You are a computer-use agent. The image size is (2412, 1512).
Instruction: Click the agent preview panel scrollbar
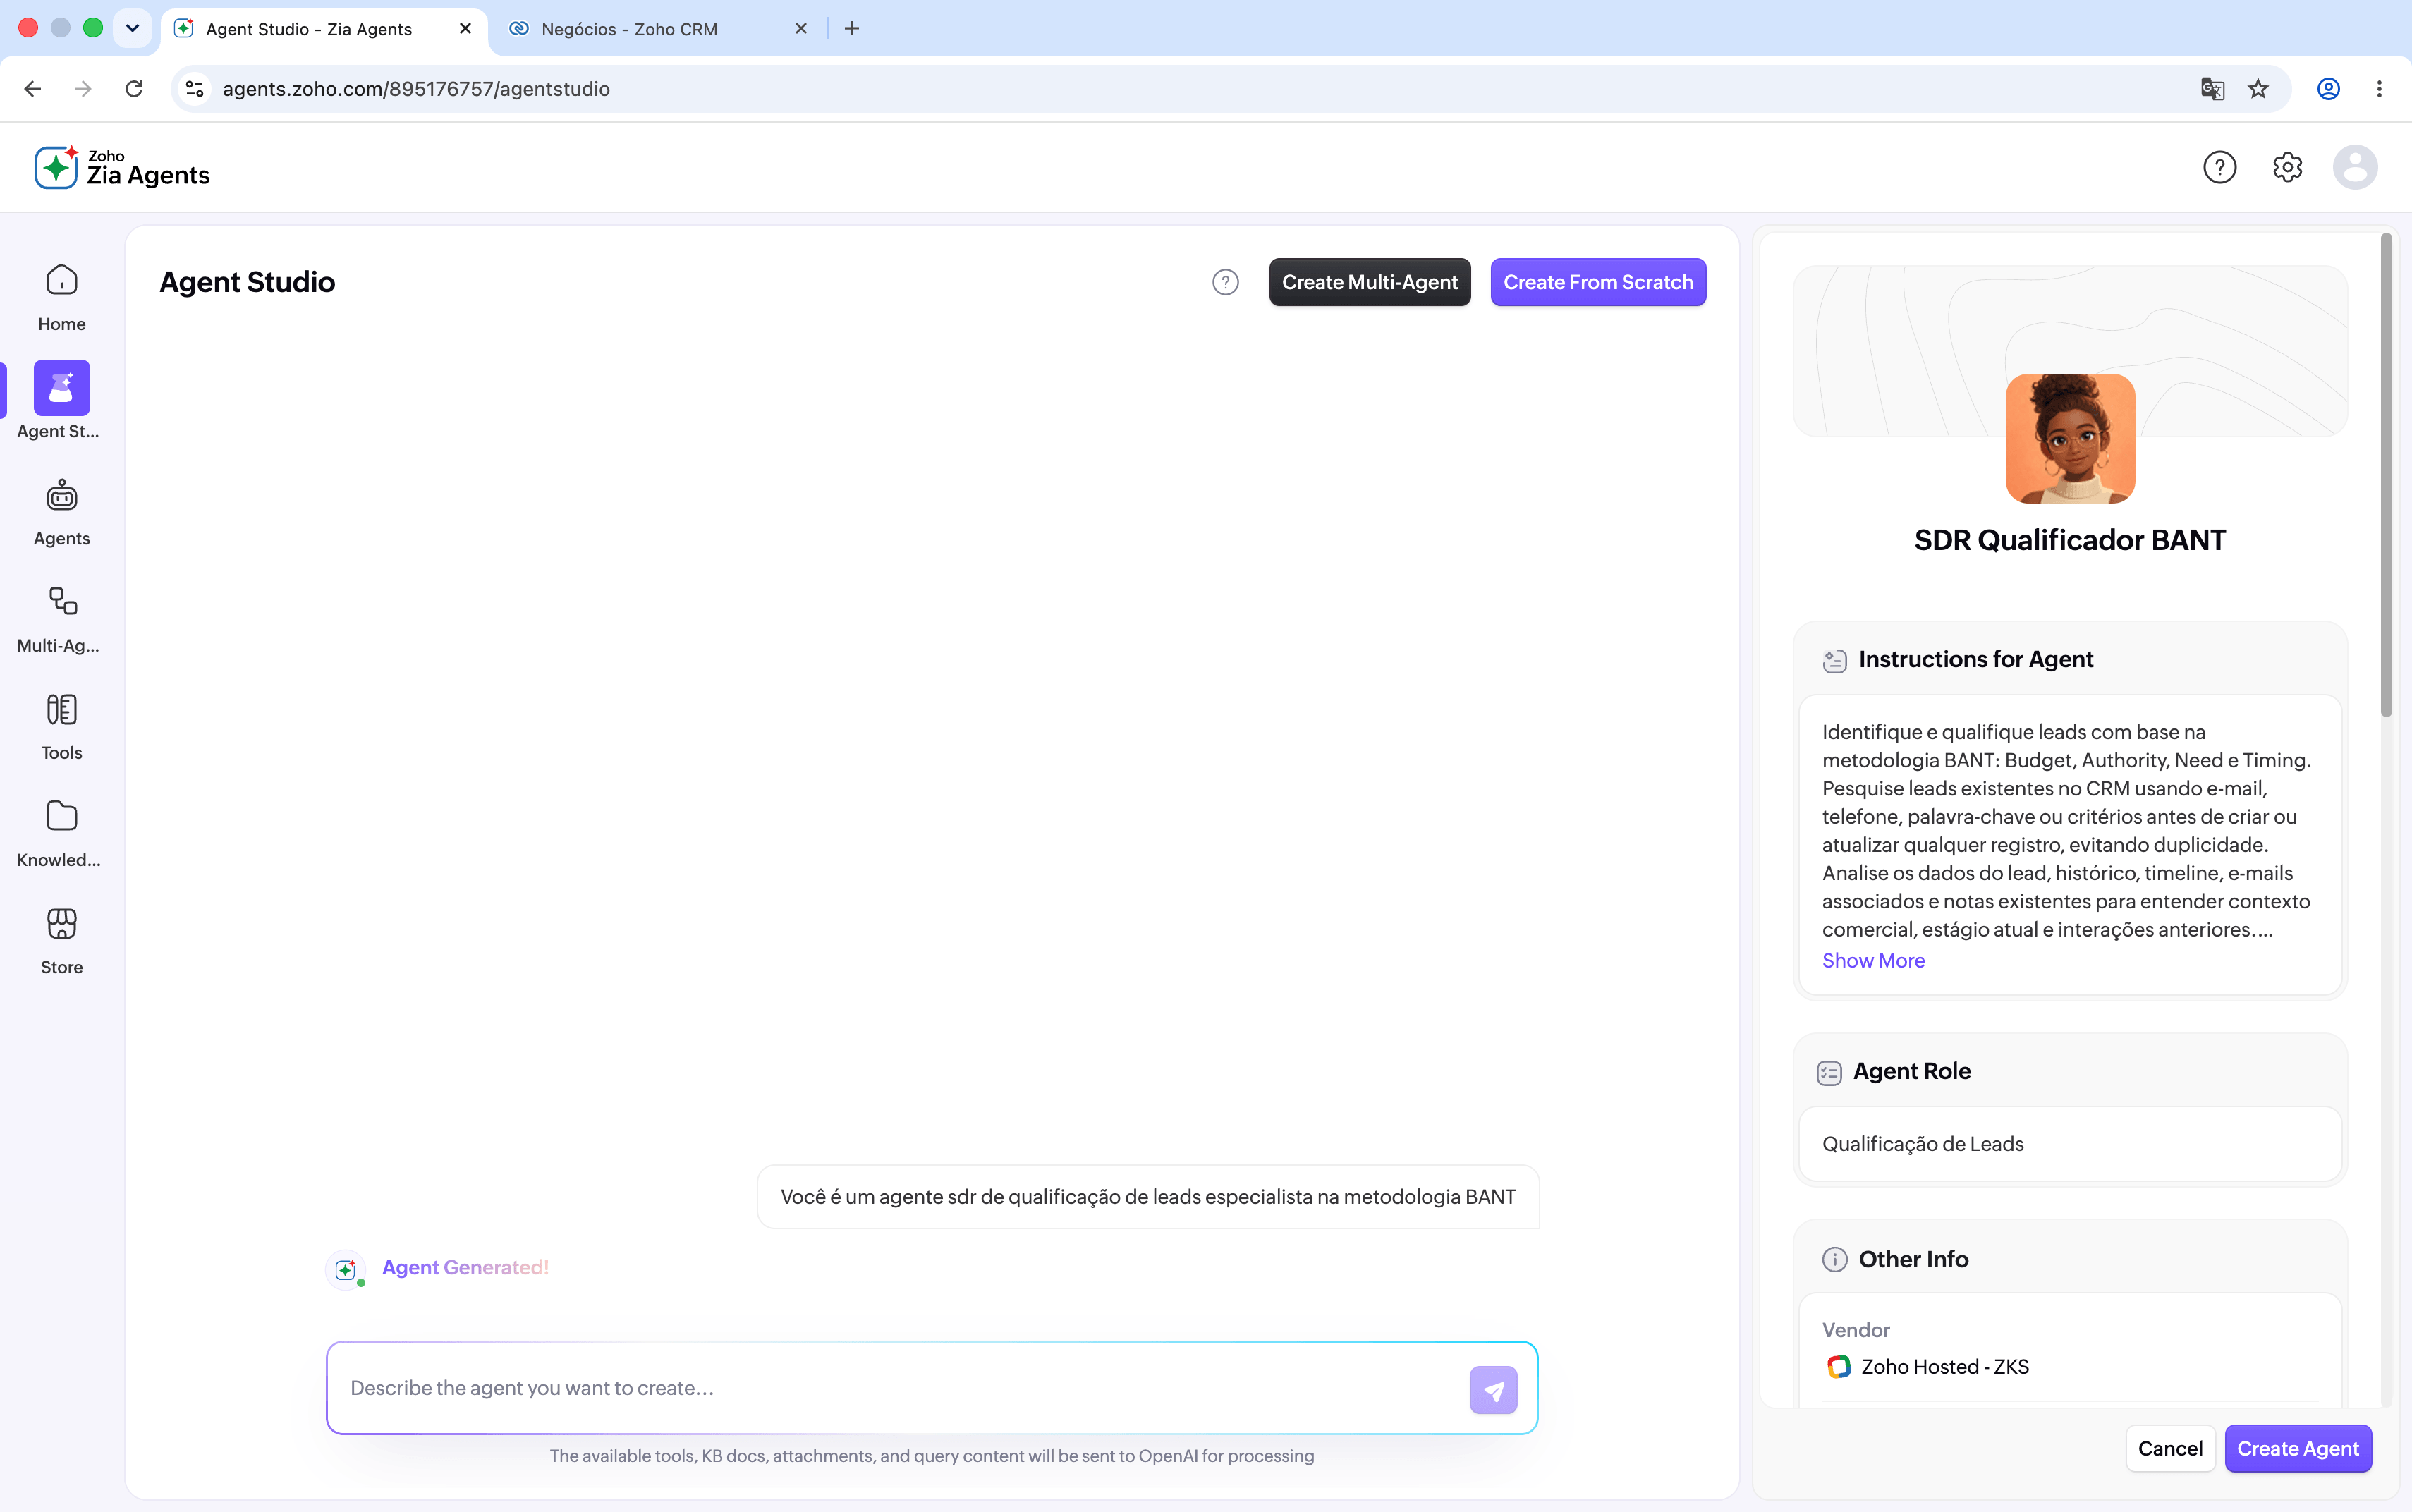2386,475
